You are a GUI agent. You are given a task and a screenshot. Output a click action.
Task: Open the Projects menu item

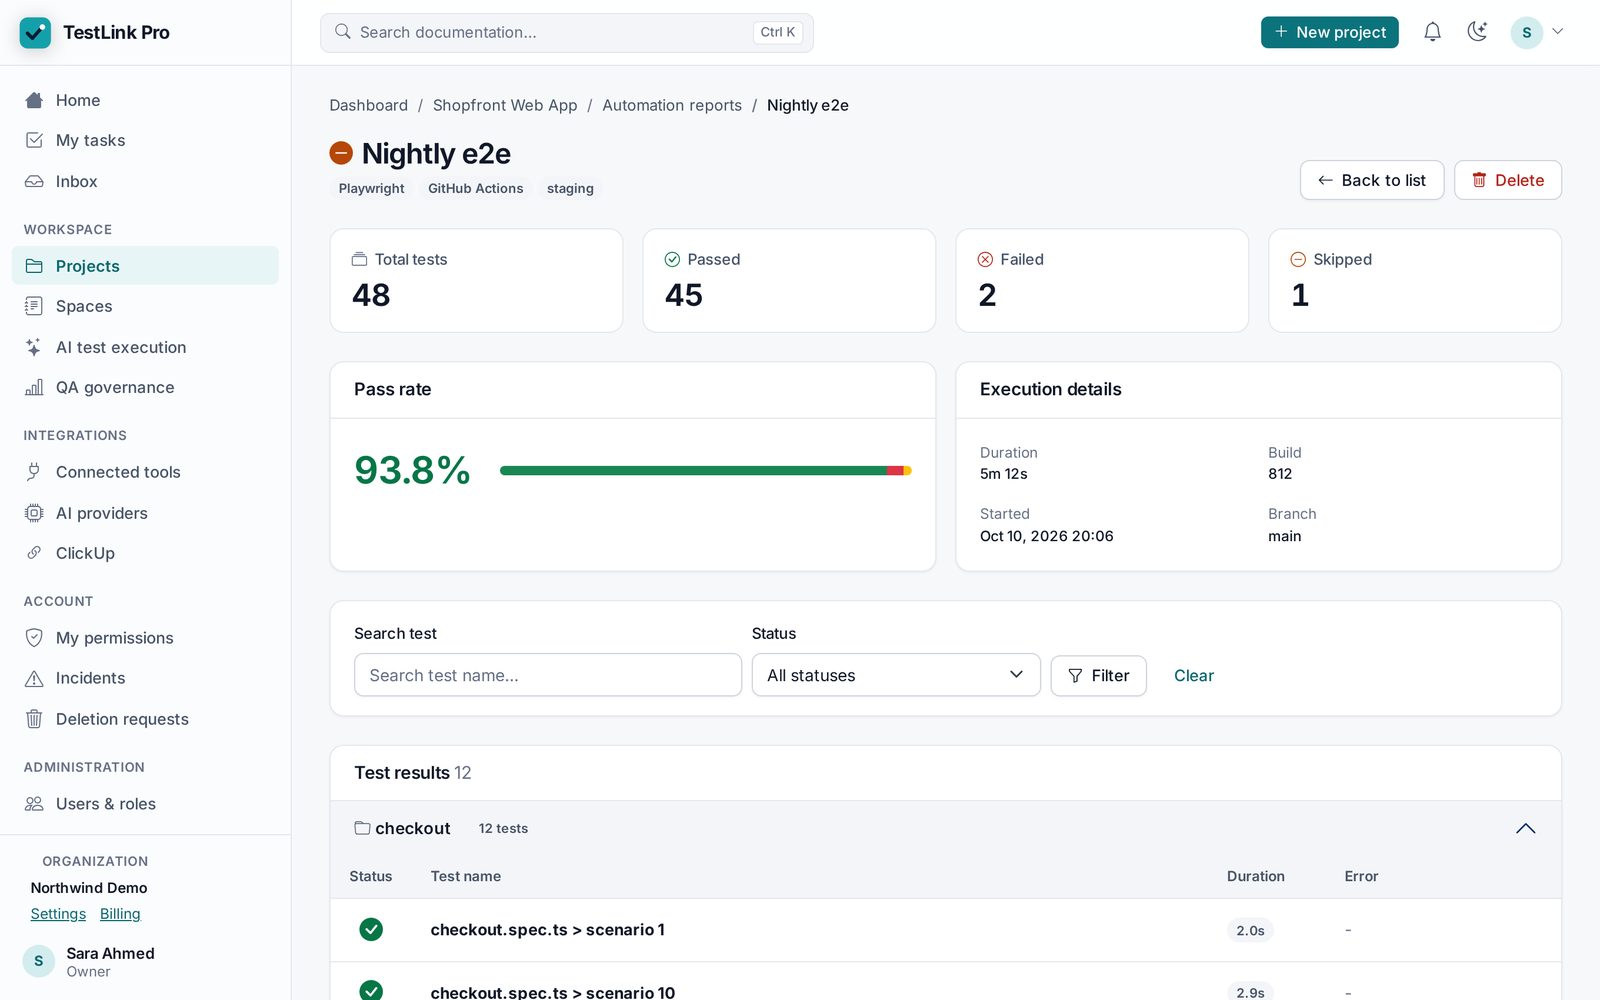pyautogui.click(x=145, y=266)
